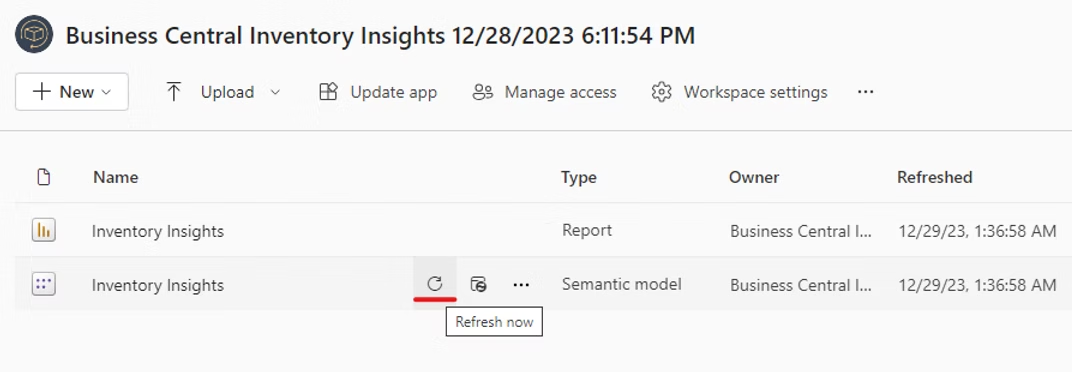Click the file icon column header
Screen dimensions: 1072x372
click(44, 177)
